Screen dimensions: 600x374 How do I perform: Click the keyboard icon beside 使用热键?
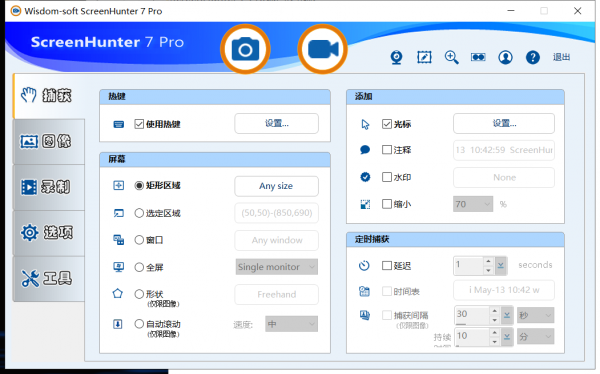(119, 124)
